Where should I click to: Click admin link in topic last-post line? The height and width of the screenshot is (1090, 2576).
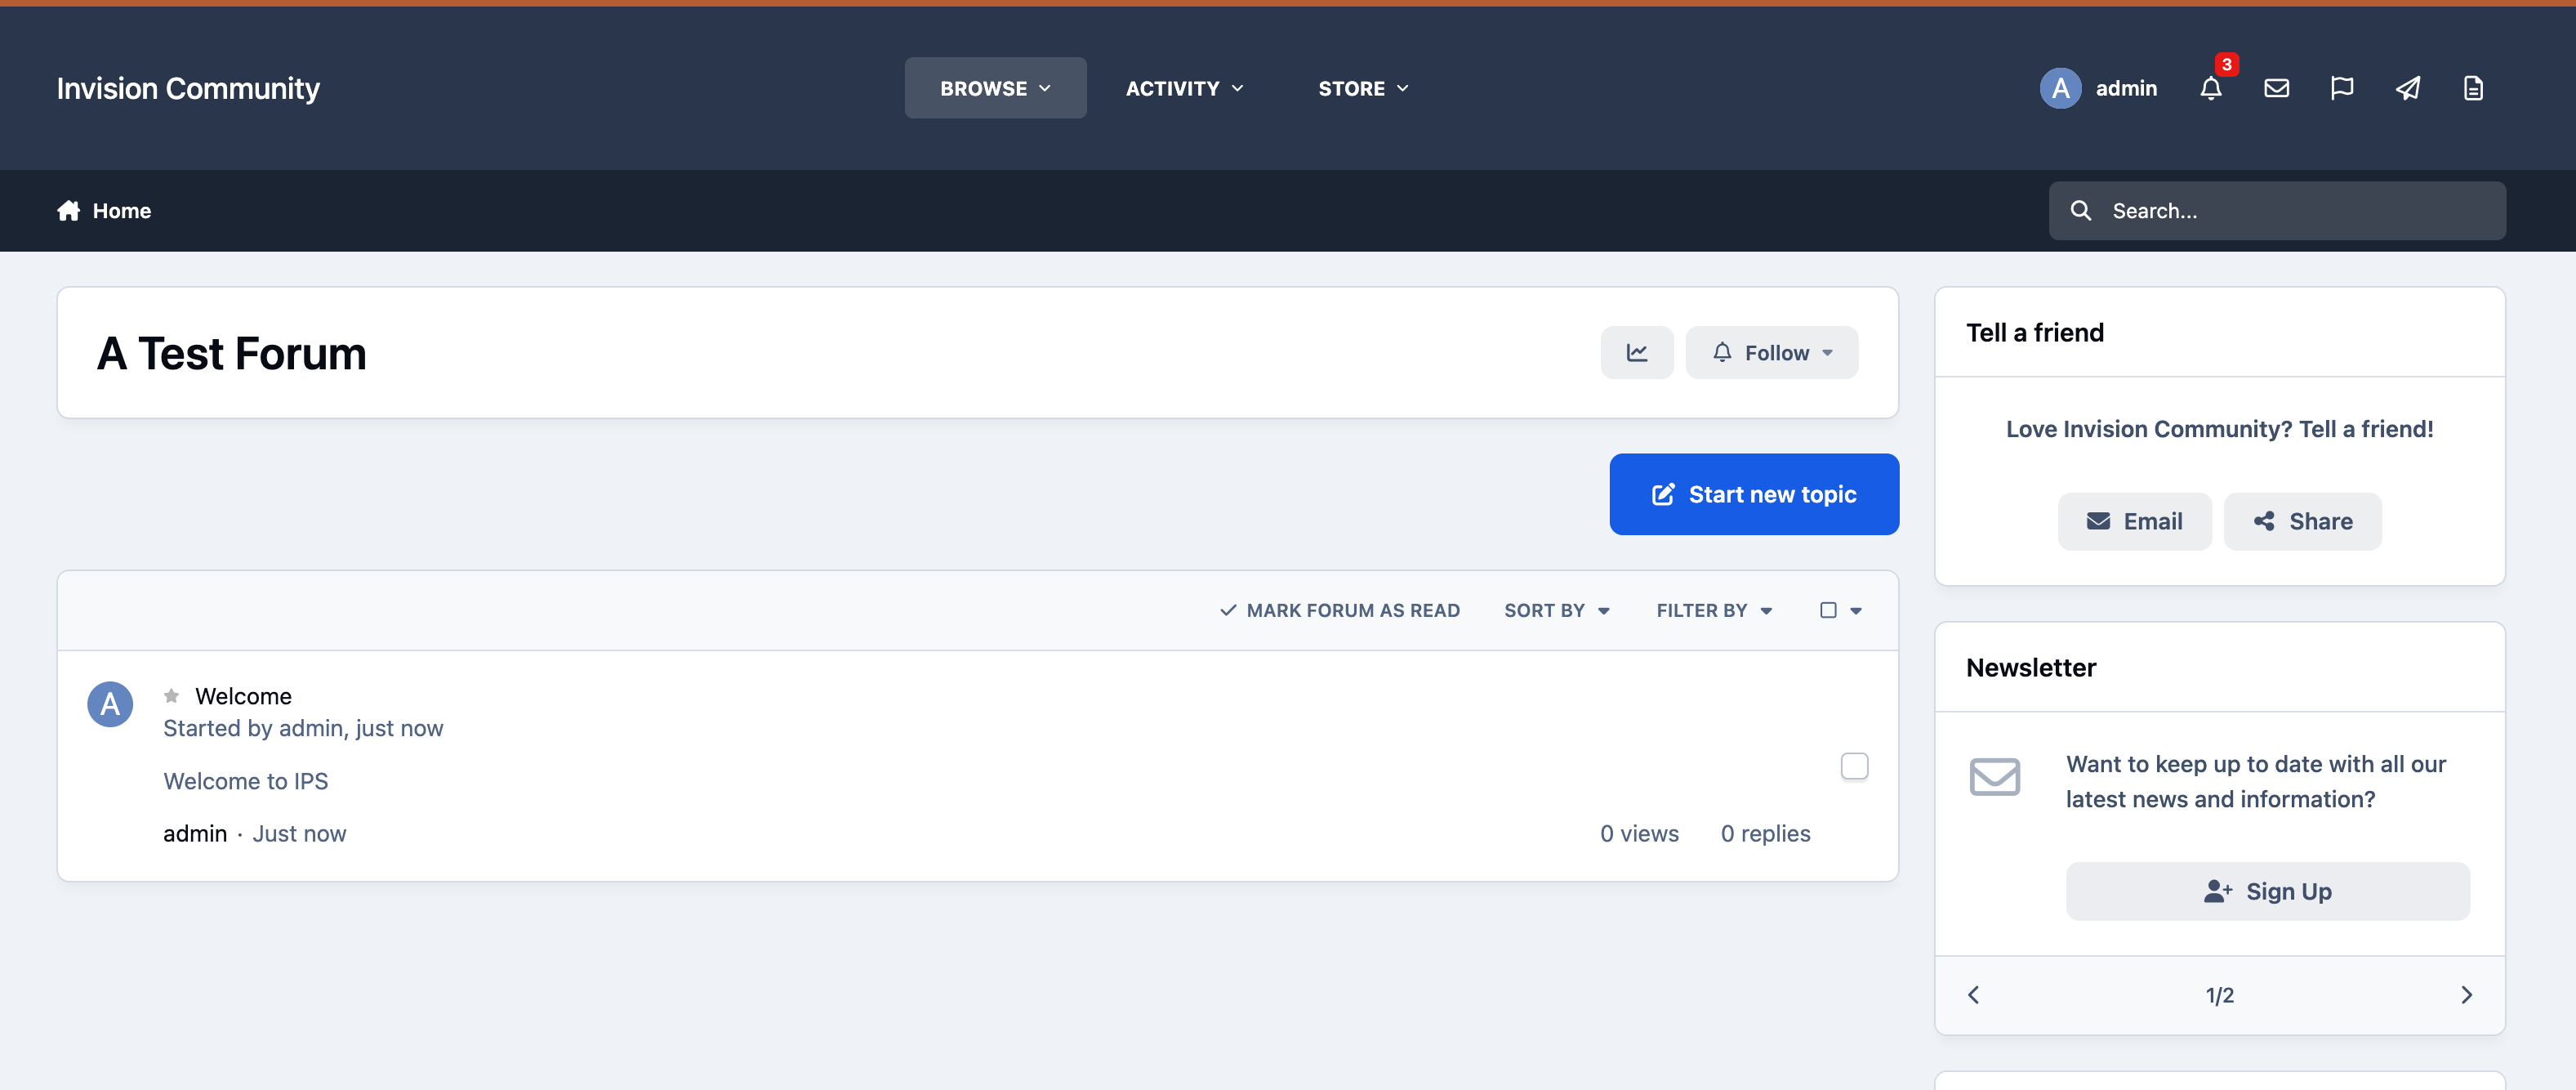[x=195, y=834]
